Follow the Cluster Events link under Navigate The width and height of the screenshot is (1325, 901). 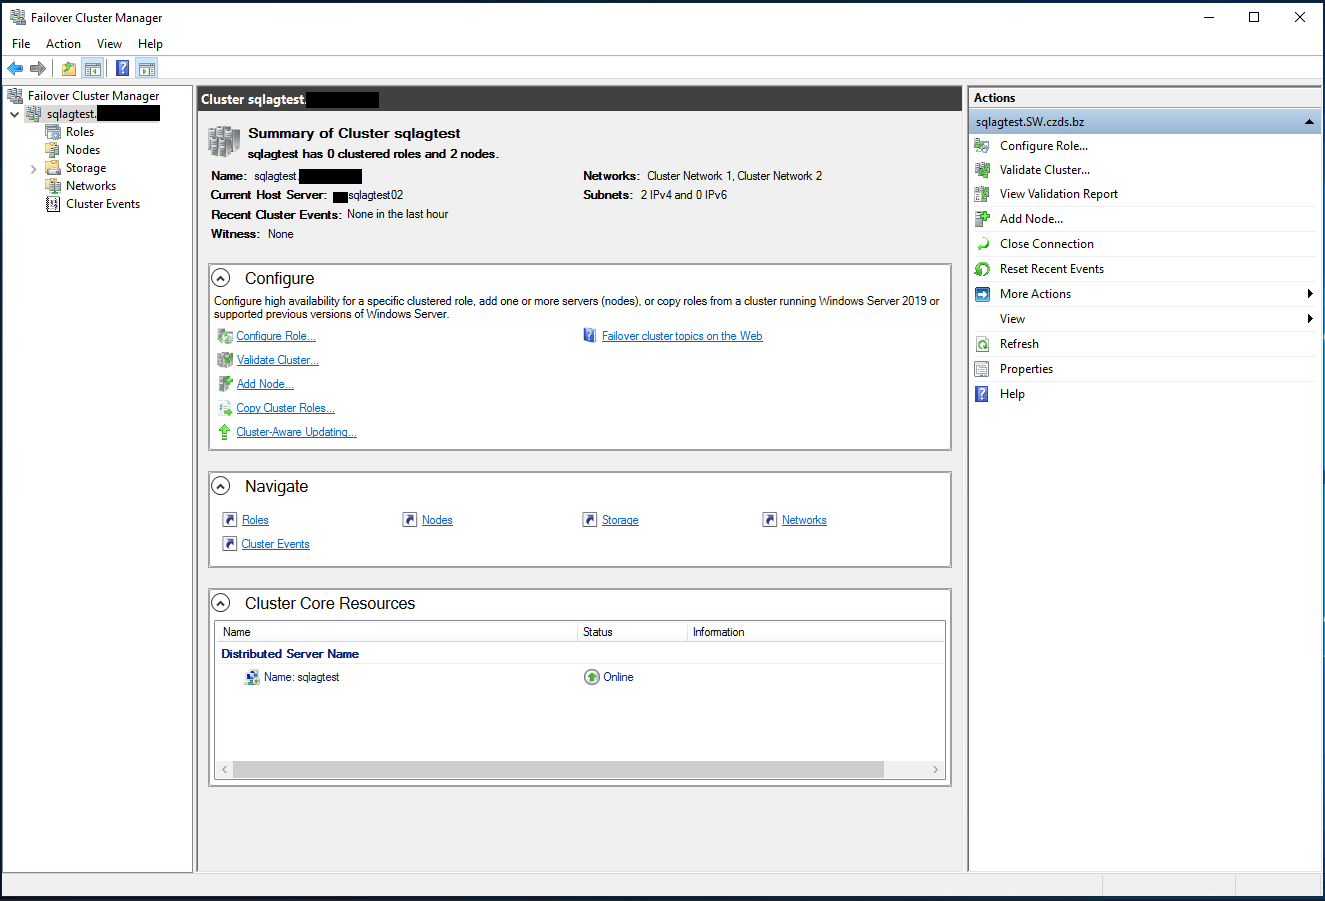275,544
